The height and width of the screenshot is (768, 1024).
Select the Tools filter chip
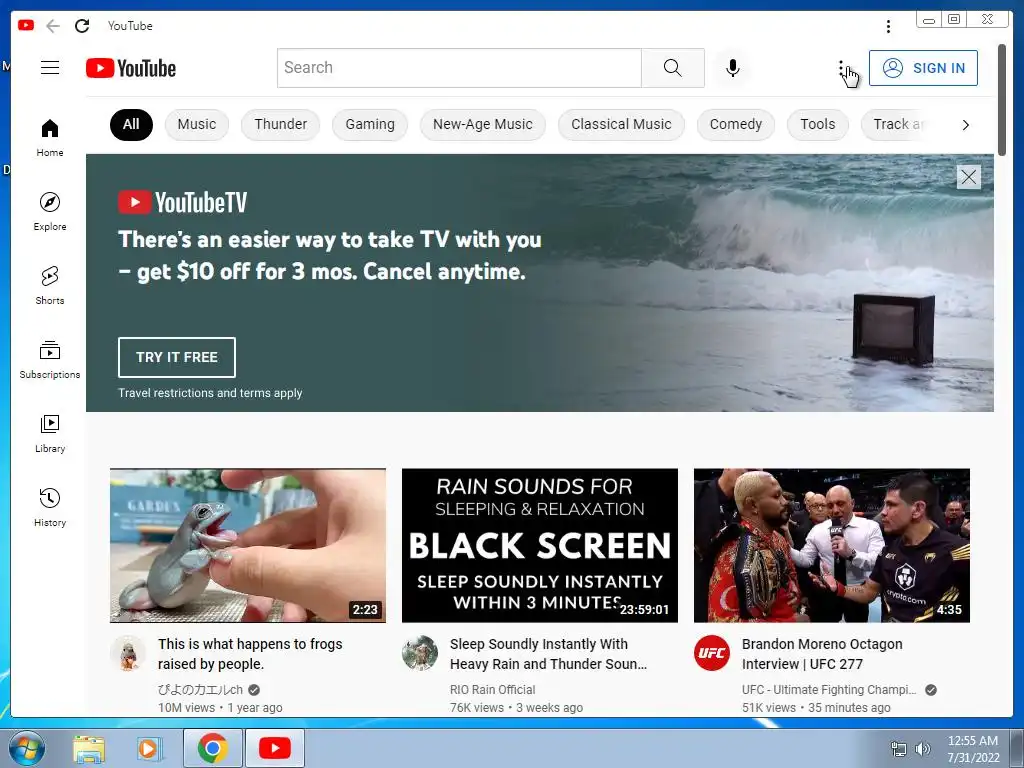(x=818, y=125)
